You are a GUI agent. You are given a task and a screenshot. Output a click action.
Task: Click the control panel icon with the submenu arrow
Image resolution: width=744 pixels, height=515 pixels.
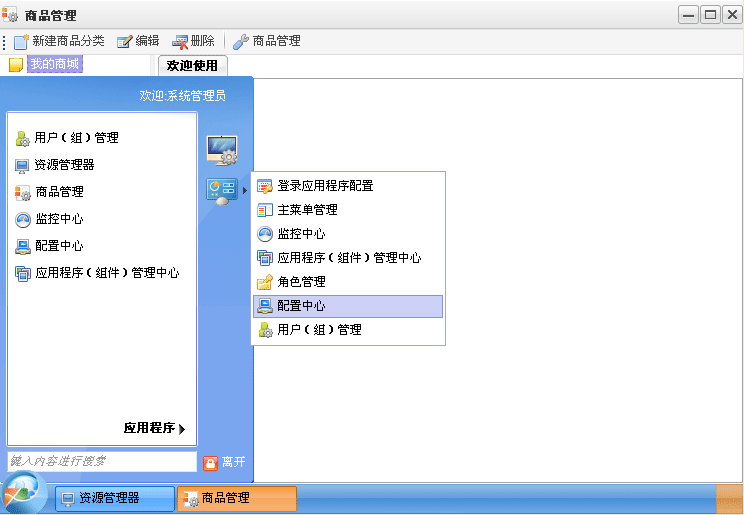point(222,191)
